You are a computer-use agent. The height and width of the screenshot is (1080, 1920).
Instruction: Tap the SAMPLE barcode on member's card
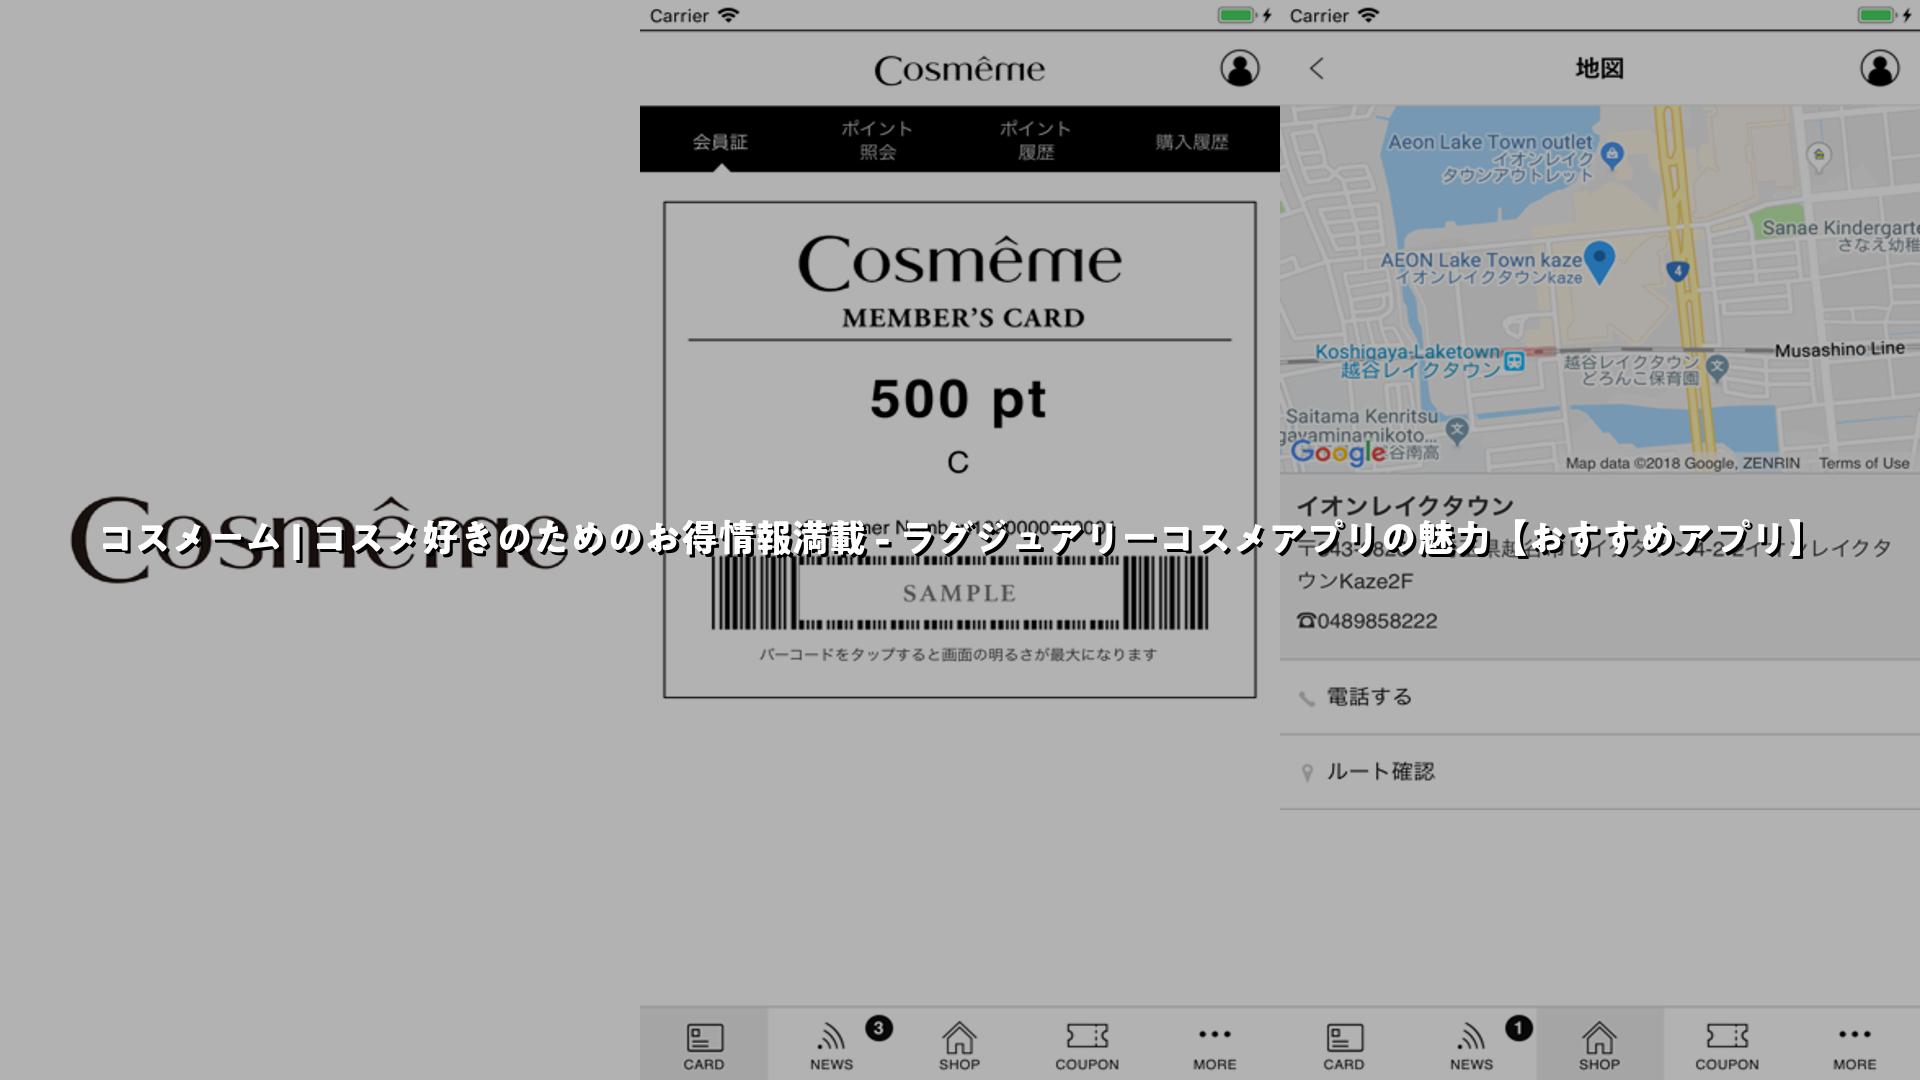pos(959,592)
